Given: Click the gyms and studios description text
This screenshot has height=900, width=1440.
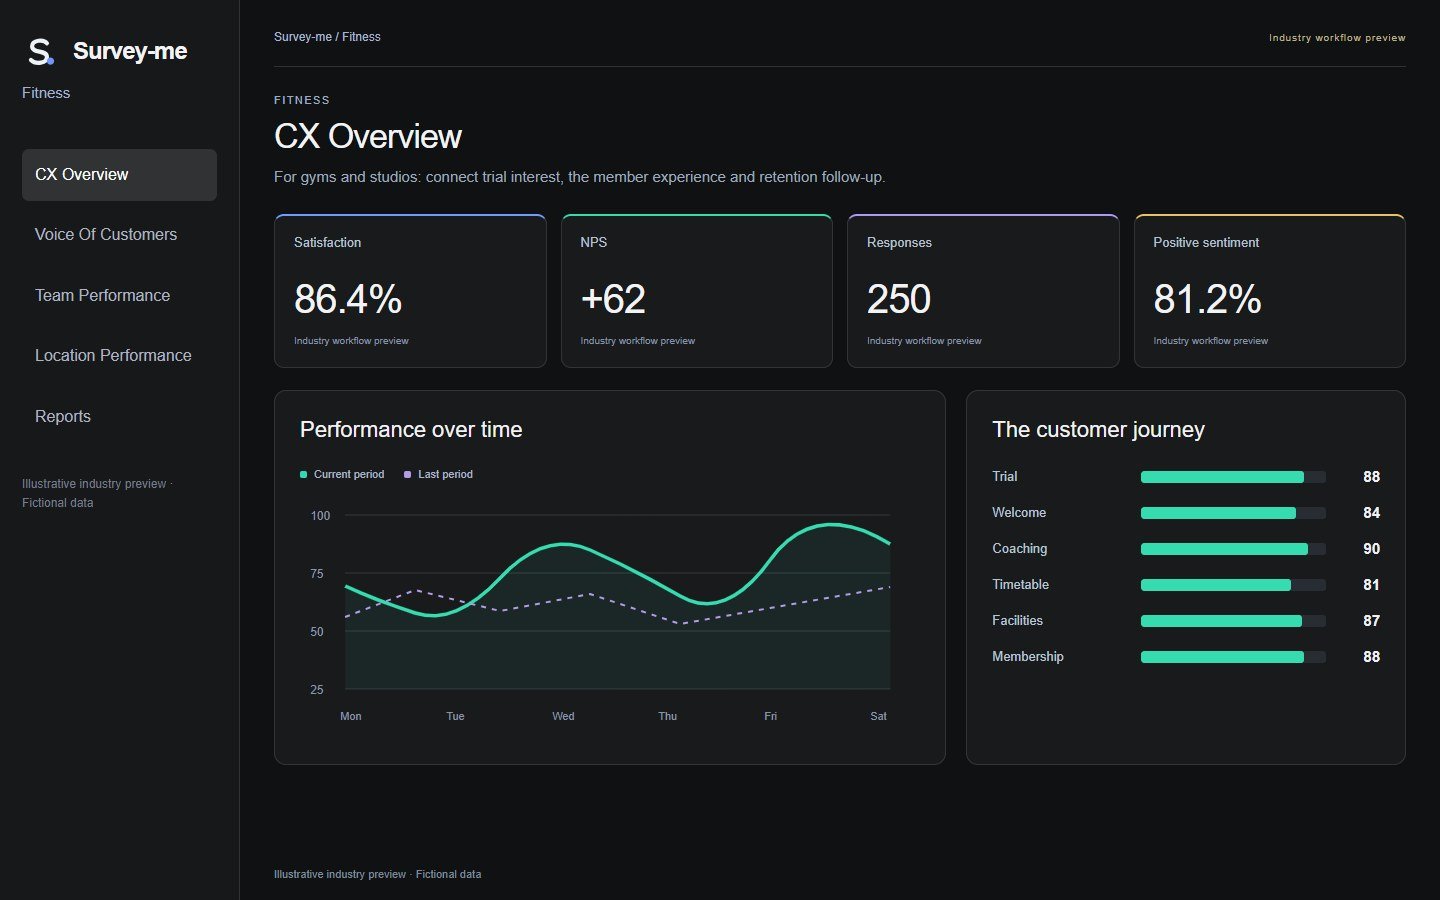Looking at the screenshot, I should 580,177.
